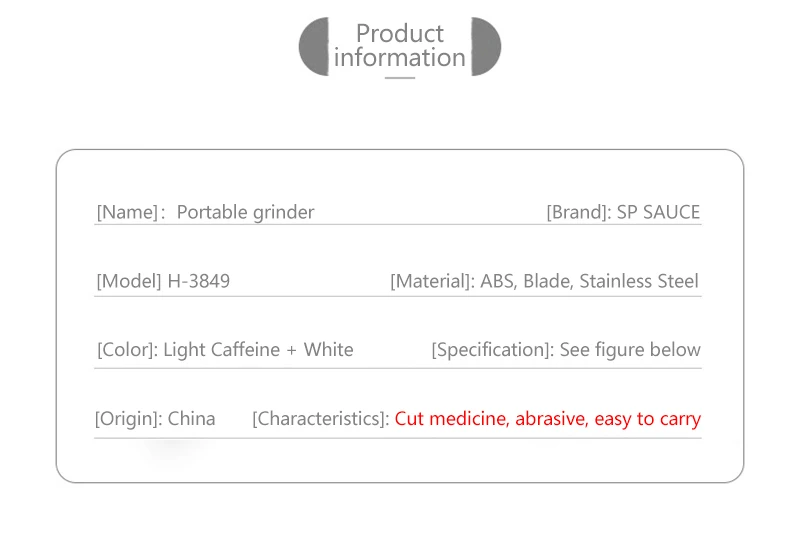Select the Light Caffeine + White color text
Image resolution: width=800 pixels, height=543 pixels.
click(258, 350)
